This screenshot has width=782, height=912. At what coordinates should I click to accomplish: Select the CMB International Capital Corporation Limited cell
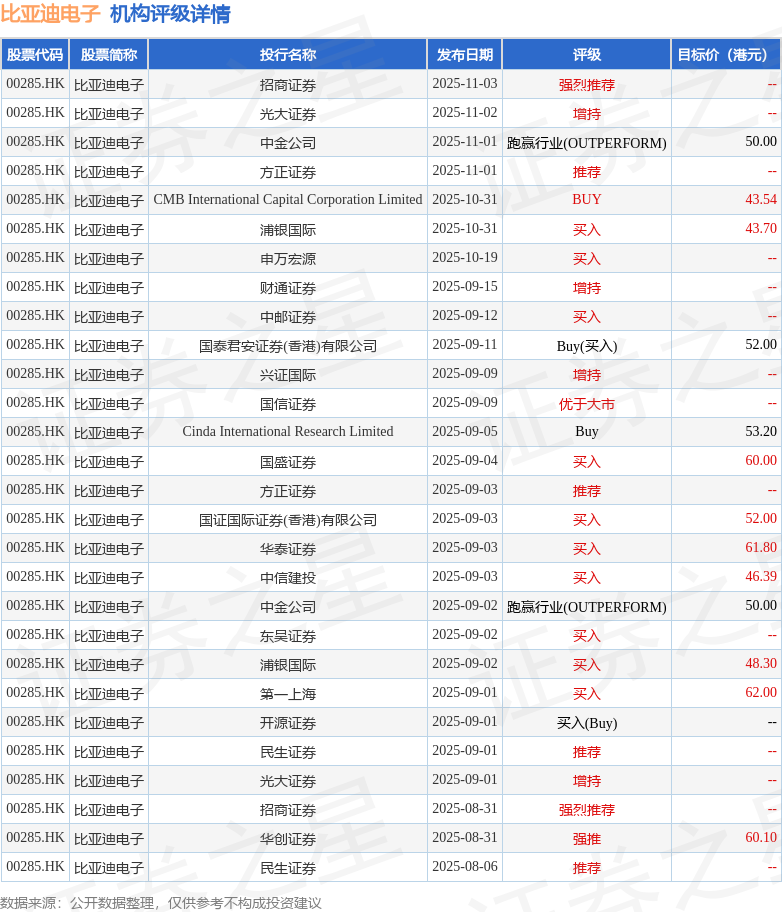tap(287, 200)
